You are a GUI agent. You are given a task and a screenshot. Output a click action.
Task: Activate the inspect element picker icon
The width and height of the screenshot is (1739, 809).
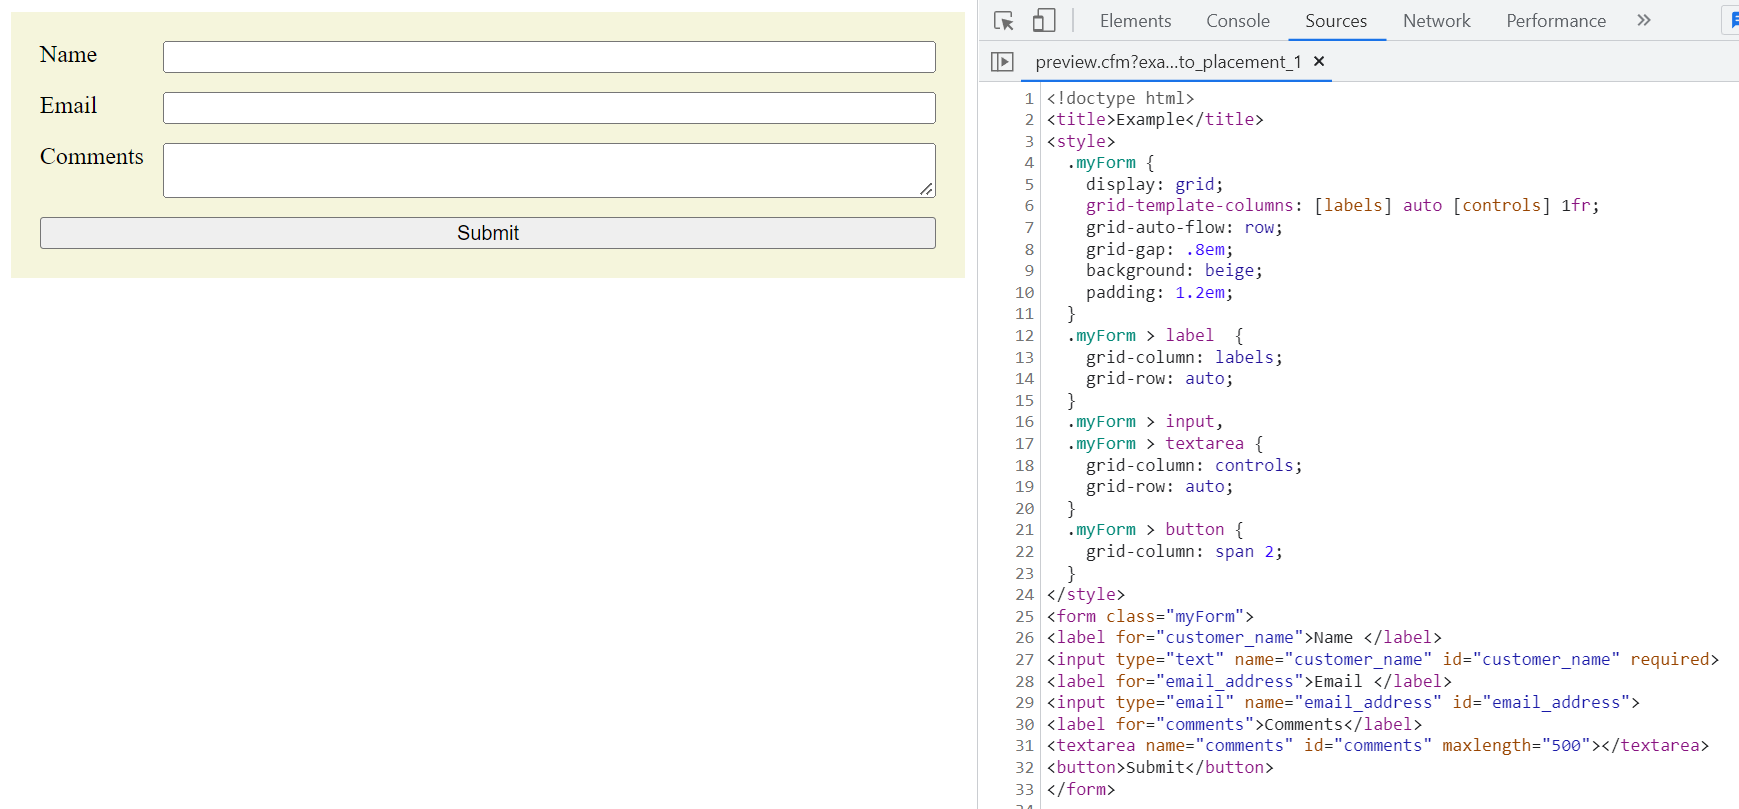[1004, 21]
